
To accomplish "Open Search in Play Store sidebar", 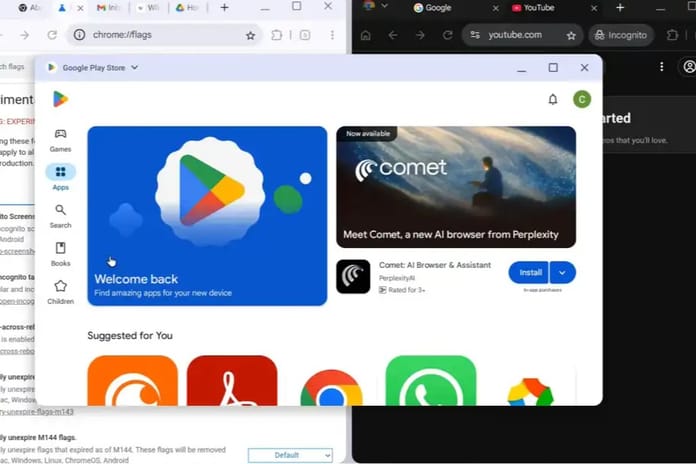I will (x=60, y=216).
